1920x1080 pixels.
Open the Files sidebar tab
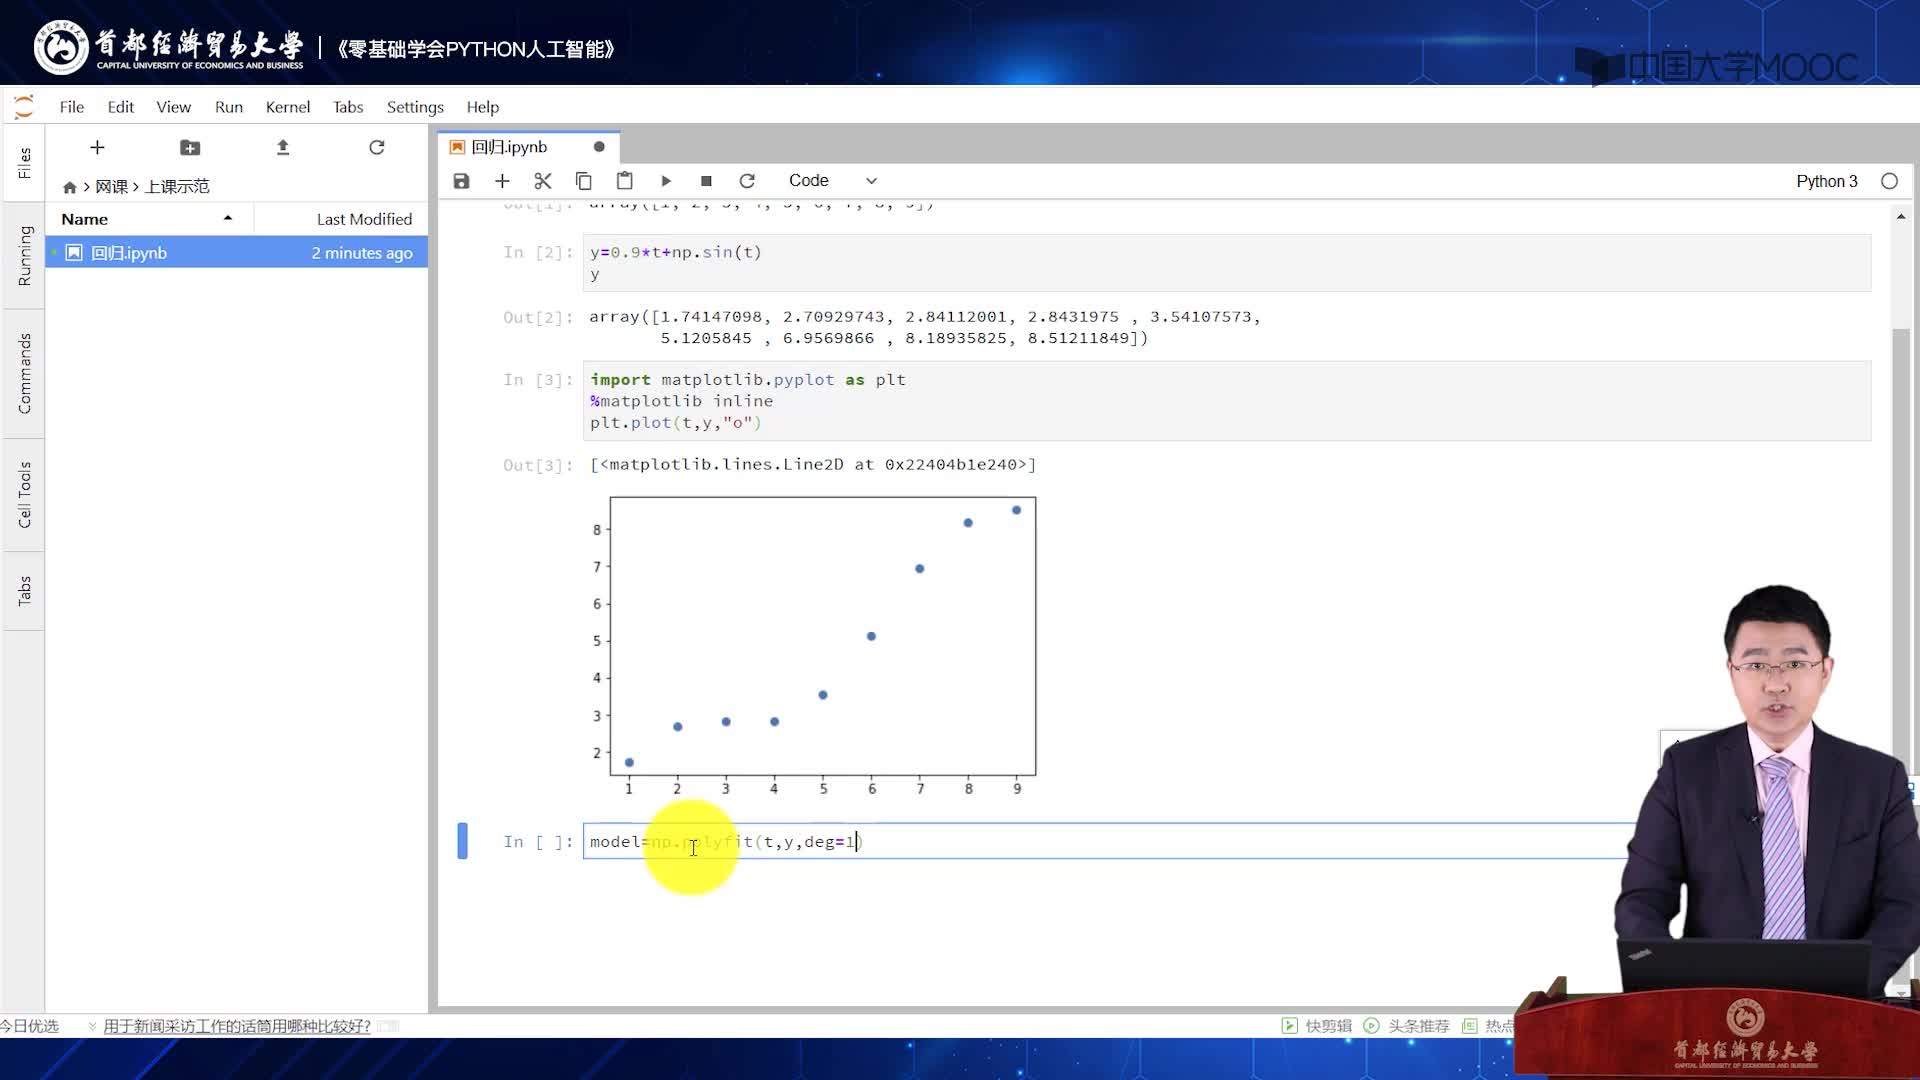[24, 163]
